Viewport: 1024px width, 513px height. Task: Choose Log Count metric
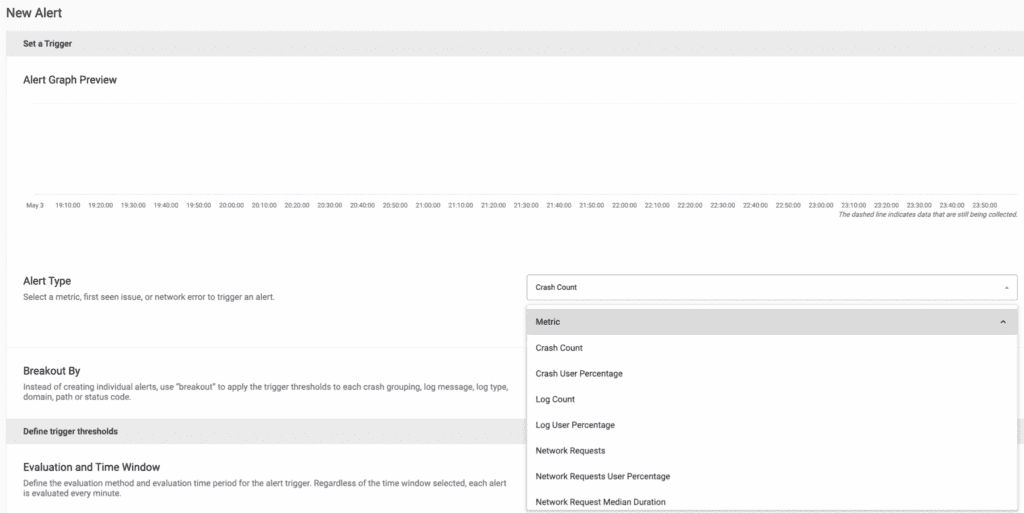point(771,399)
